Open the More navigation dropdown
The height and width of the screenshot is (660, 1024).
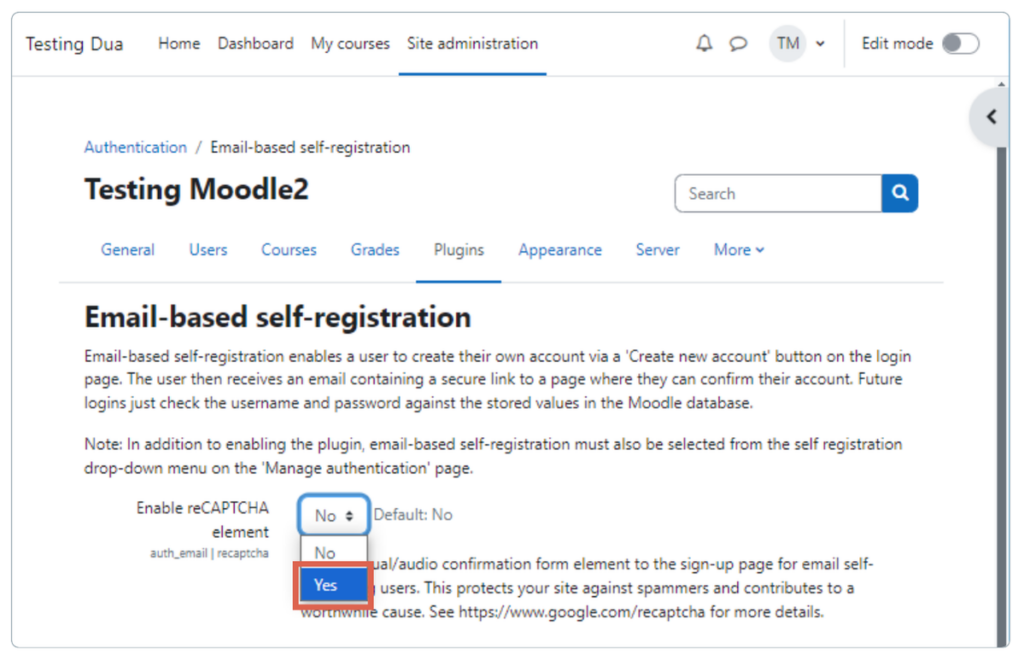point(738,250)
